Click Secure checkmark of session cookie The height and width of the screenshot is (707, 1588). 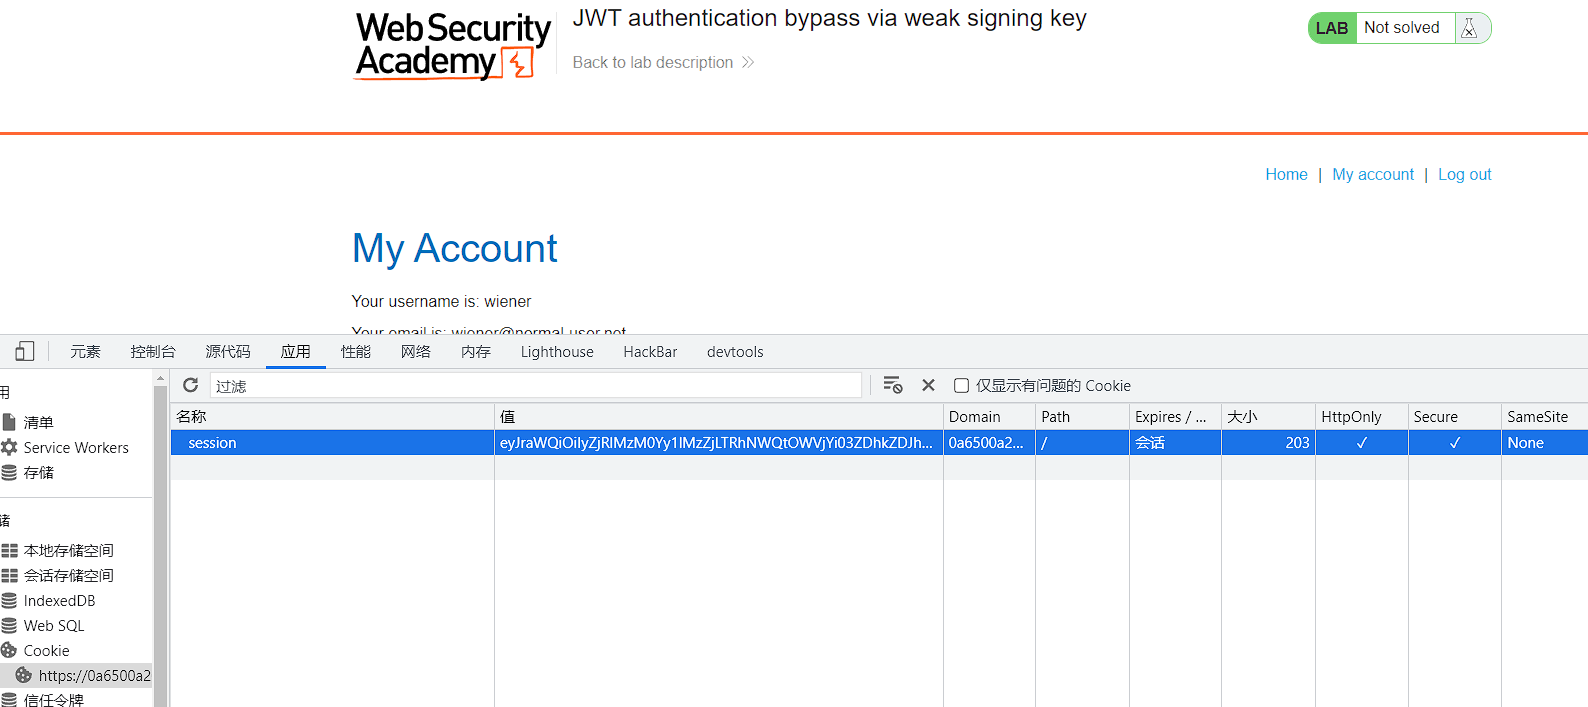click(x=1454, y=442)
